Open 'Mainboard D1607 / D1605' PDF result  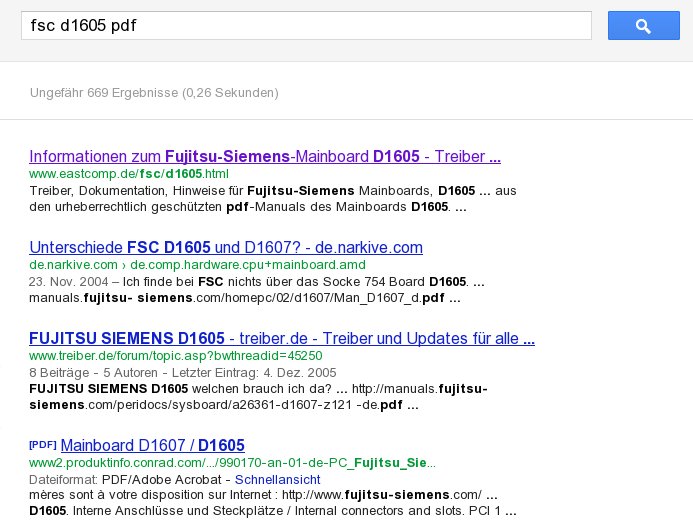click(152, 446)
